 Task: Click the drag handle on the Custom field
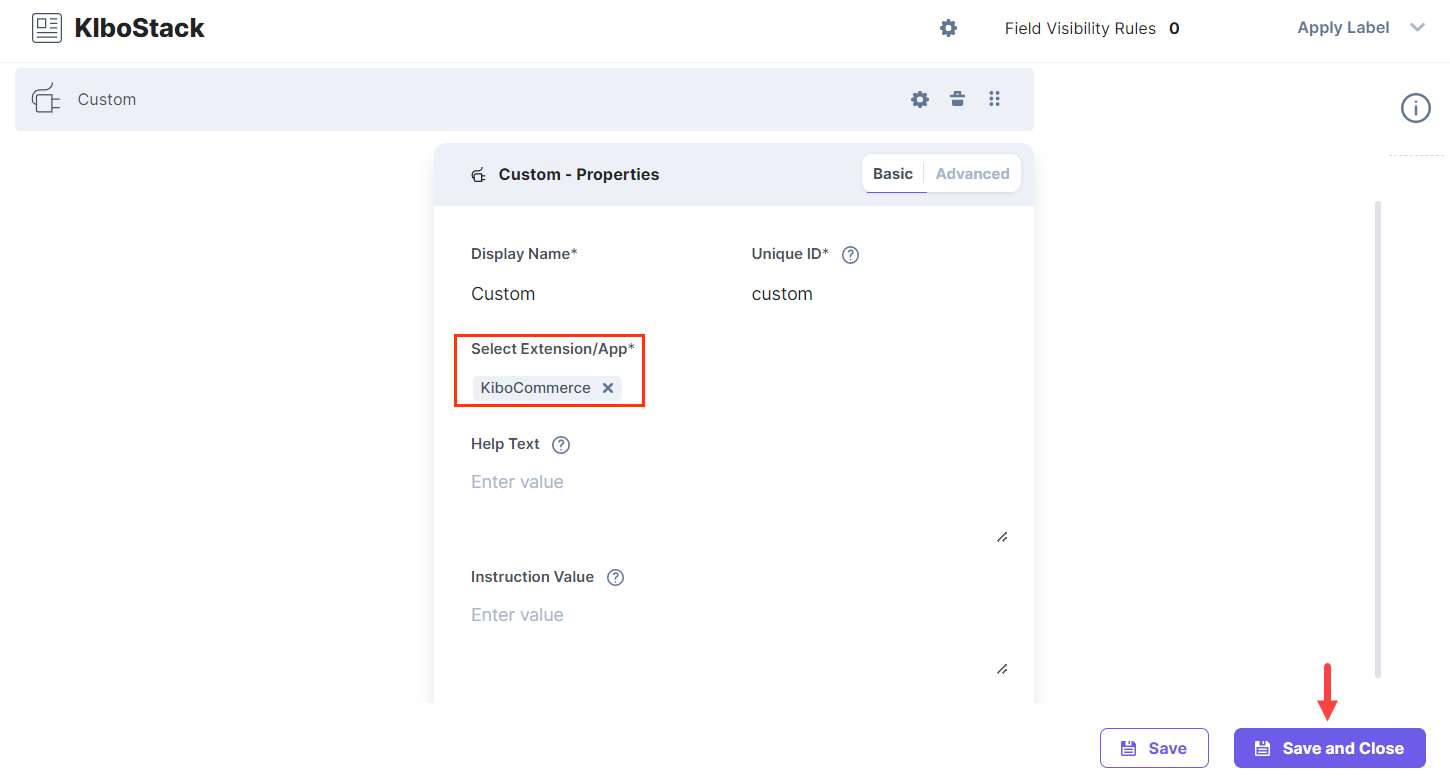994,99
